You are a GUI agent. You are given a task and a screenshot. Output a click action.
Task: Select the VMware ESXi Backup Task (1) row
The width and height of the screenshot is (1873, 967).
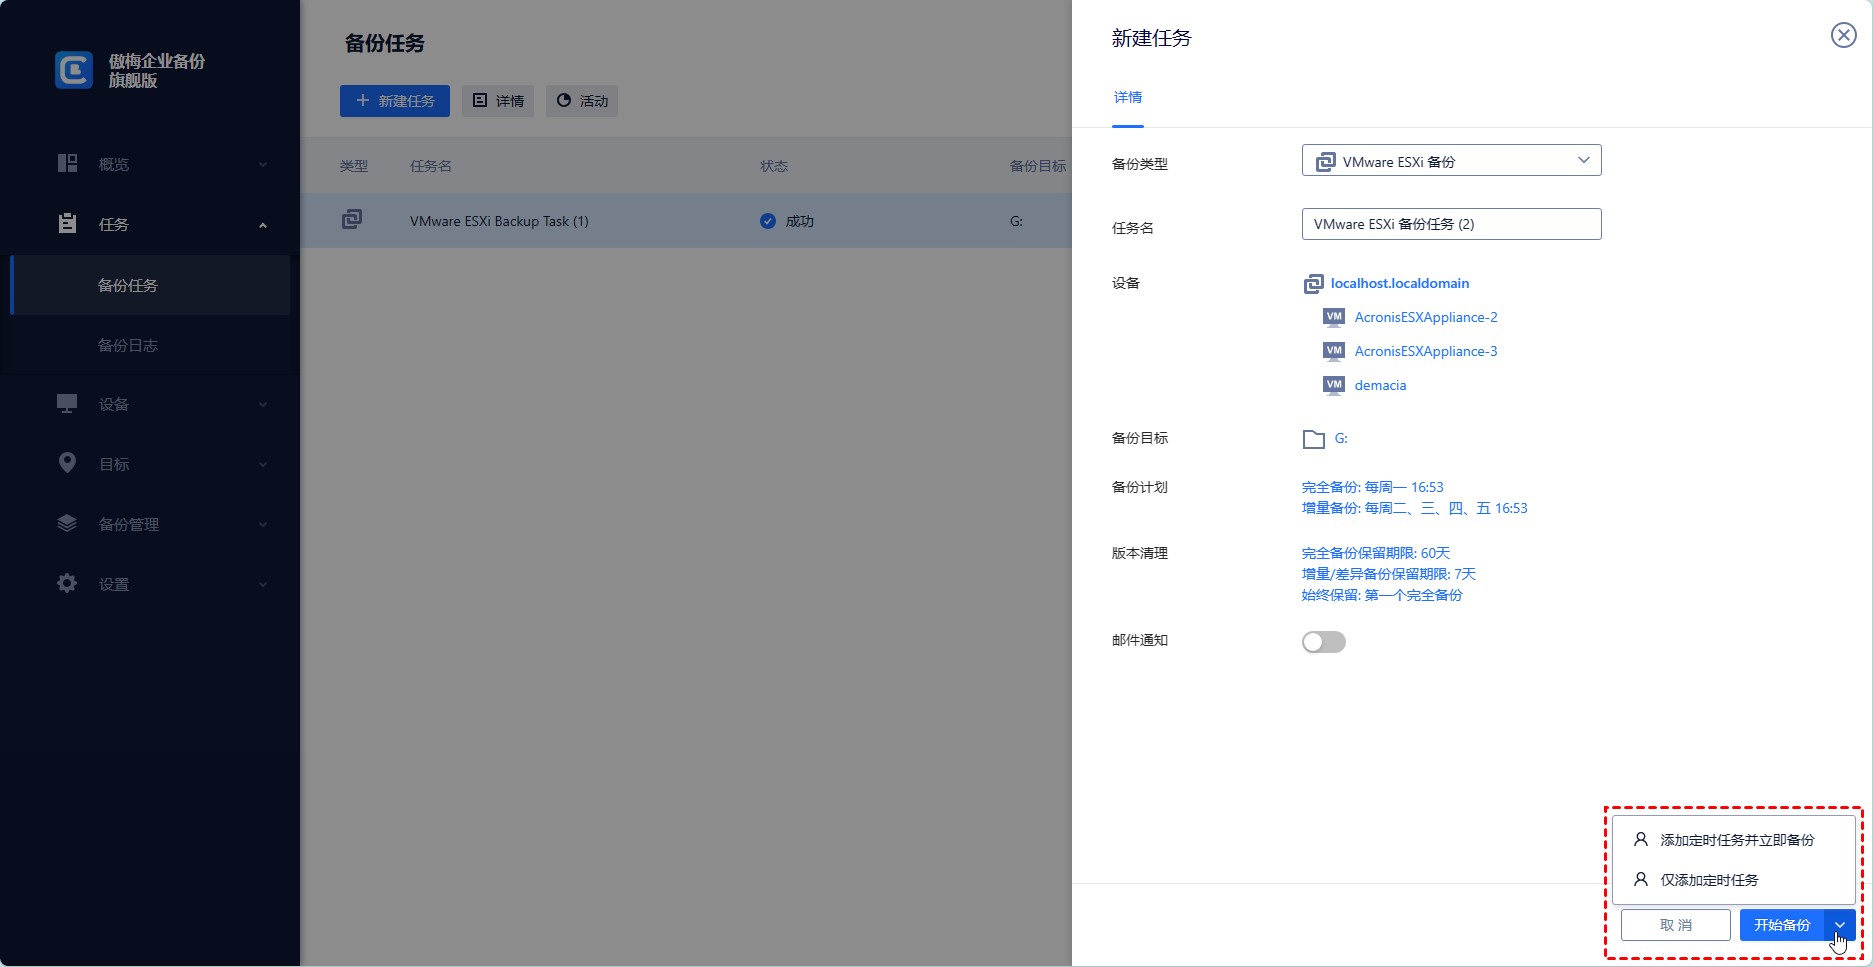point(686,221)
